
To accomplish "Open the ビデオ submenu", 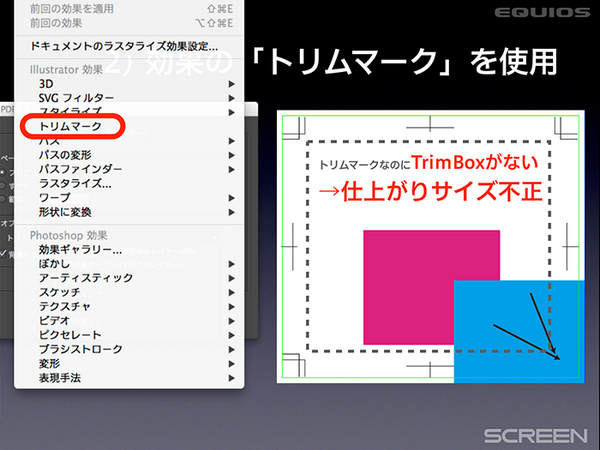I will click(x=129, y=321).
